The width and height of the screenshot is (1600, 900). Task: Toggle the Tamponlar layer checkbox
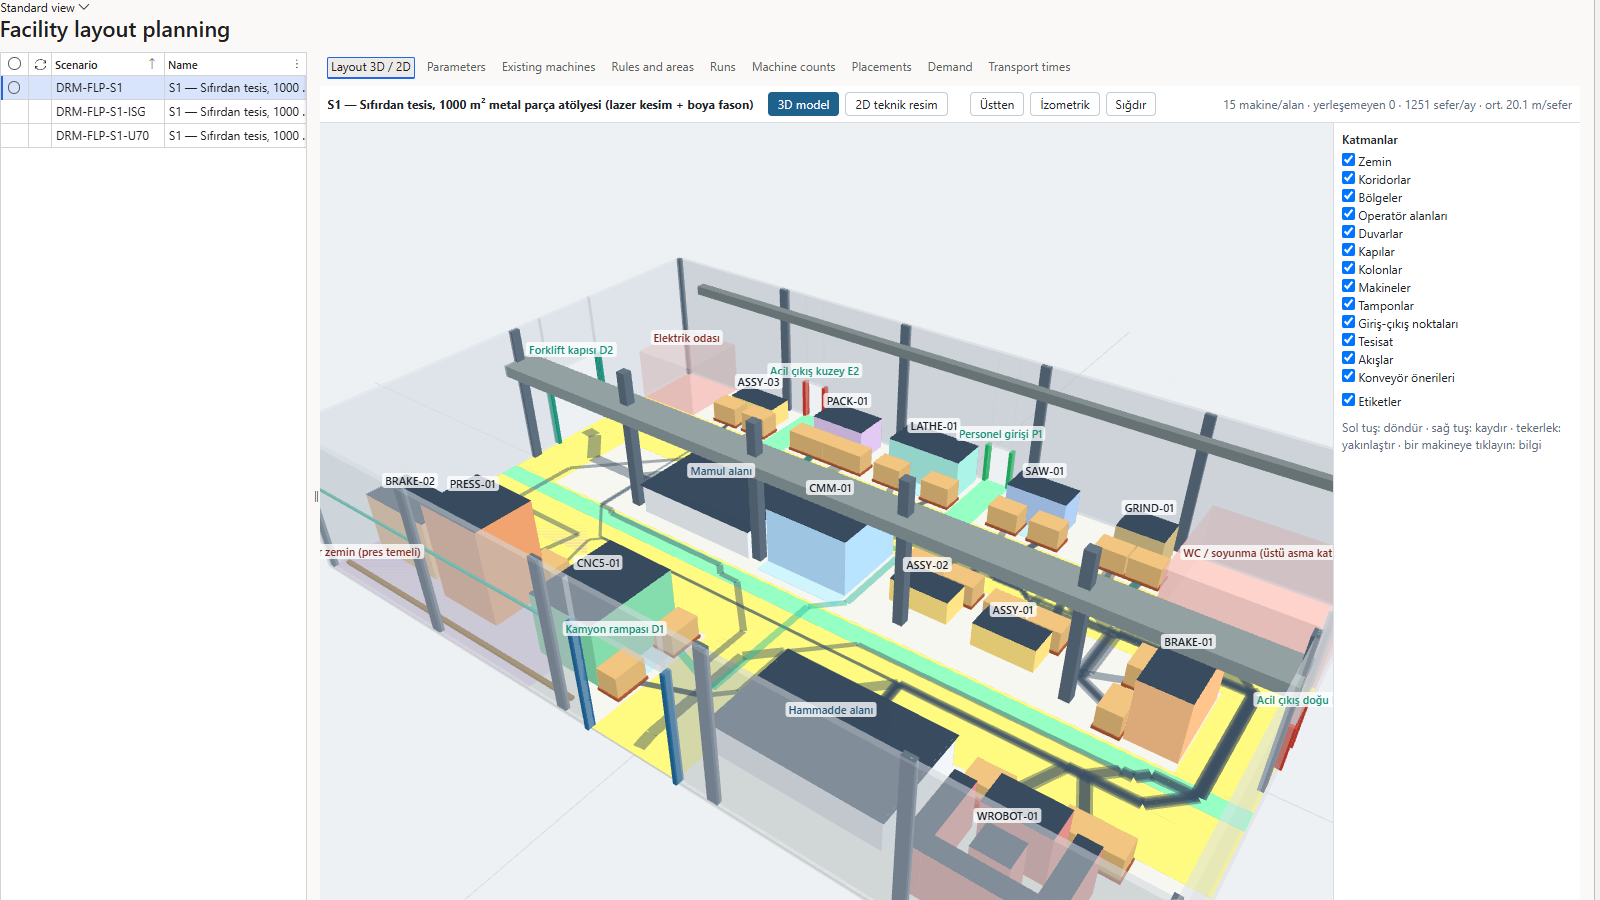point(1348,304)
